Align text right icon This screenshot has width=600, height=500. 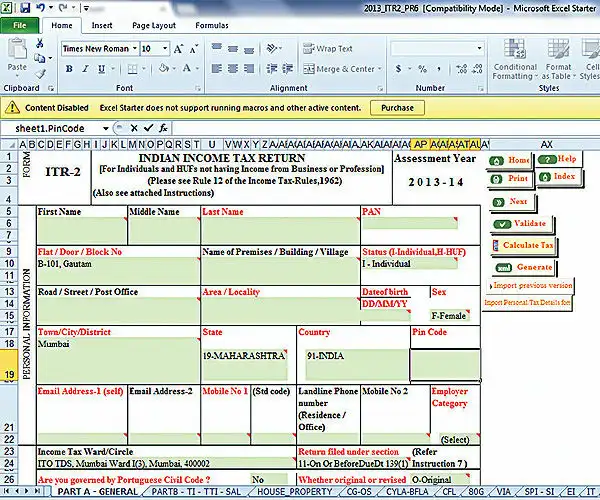(249, 68)
